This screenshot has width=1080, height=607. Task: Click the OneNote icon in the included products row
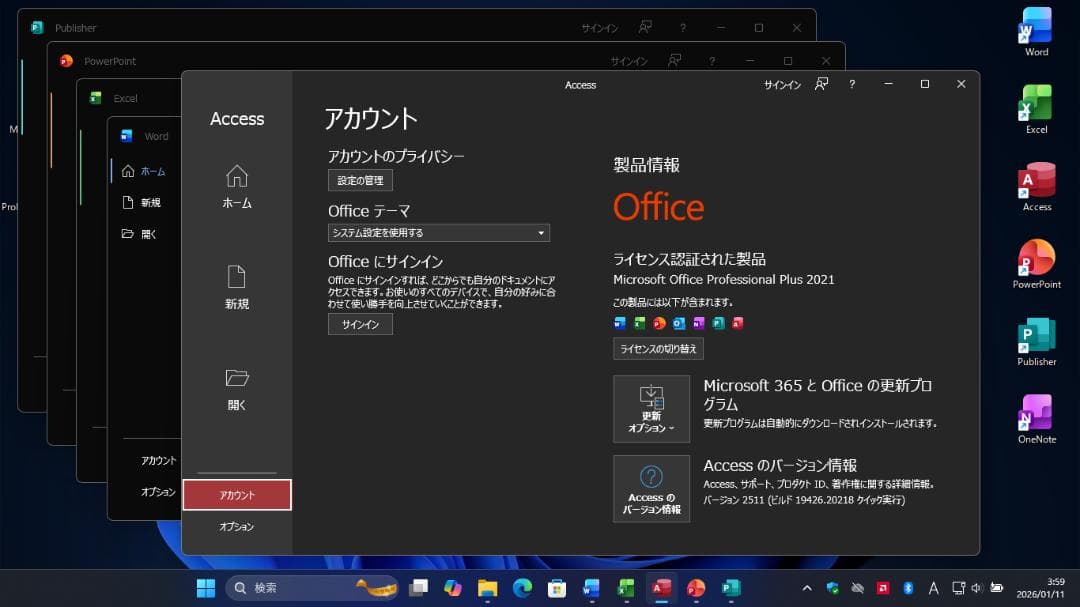click(x=697, y=323)
